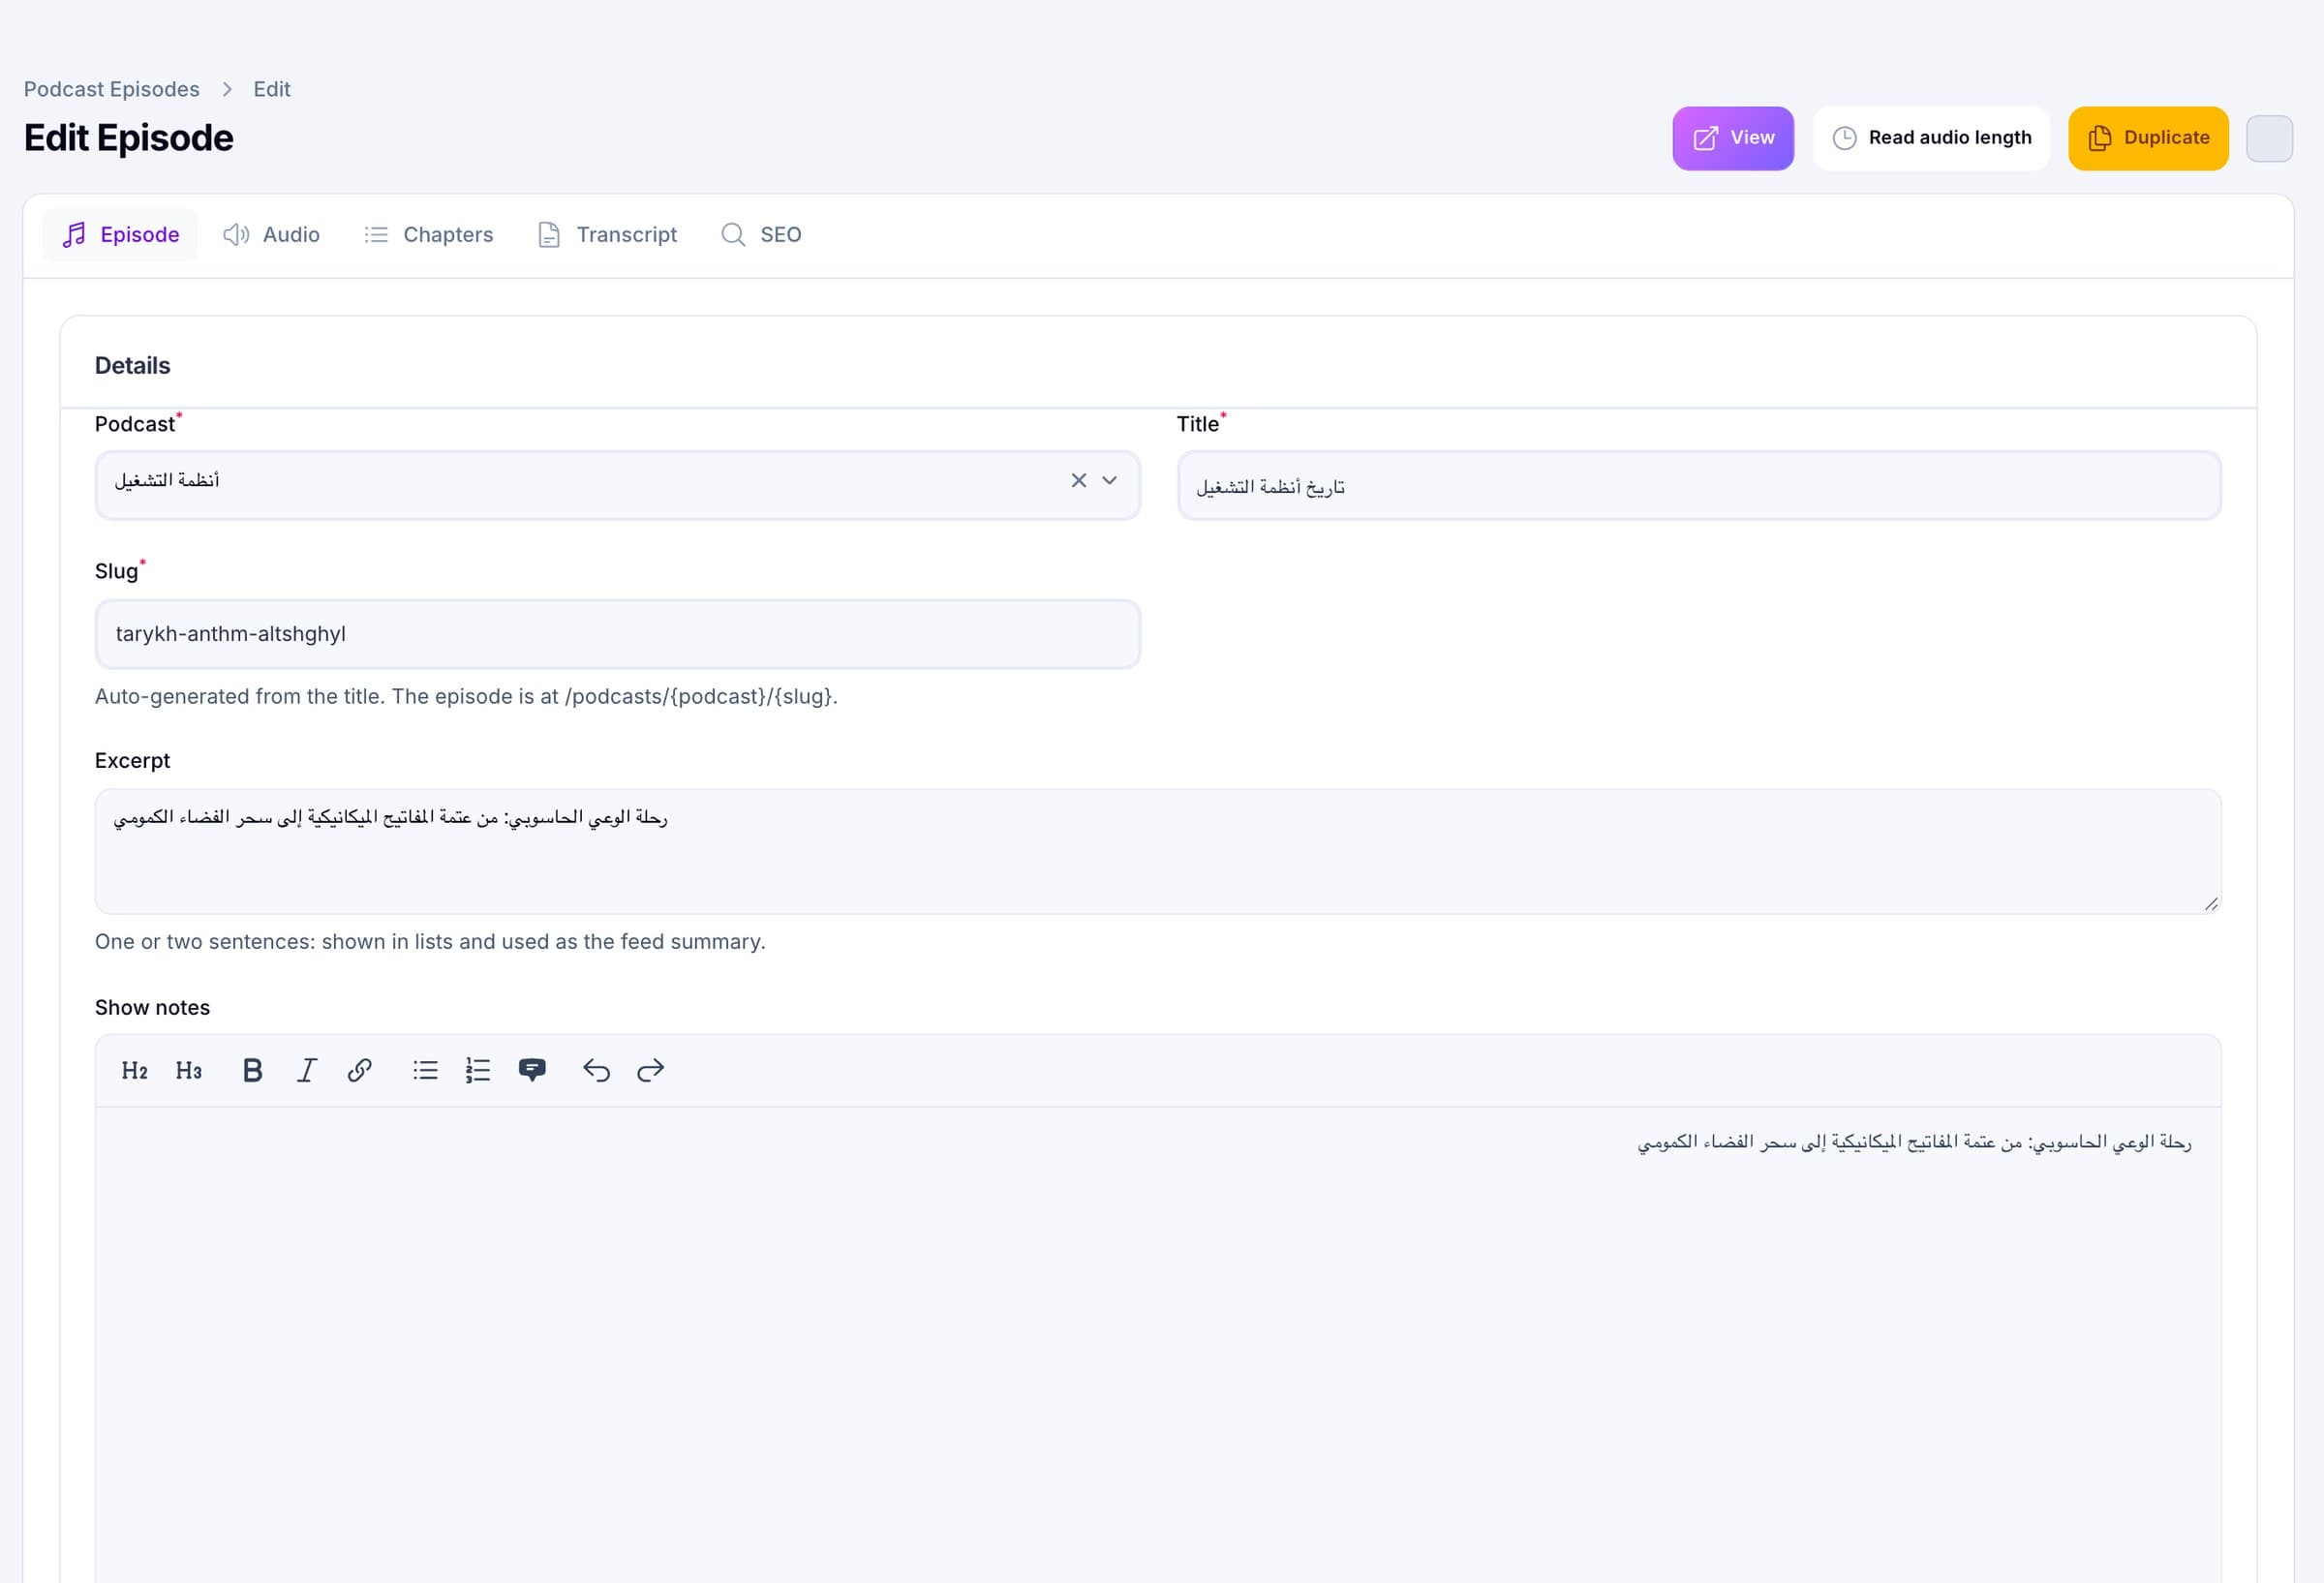Insert bulleted list in show notes
This screenshot has height=1583, width=2324.
click(425, 1070)
